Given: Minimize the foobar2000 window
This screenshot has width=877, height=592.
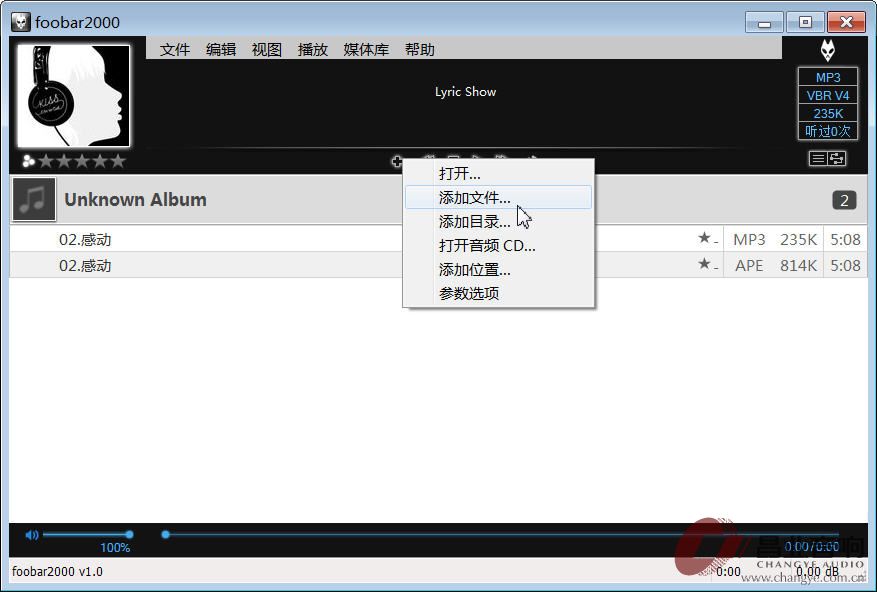Looking at the screenshot, I should pos(764,22).
